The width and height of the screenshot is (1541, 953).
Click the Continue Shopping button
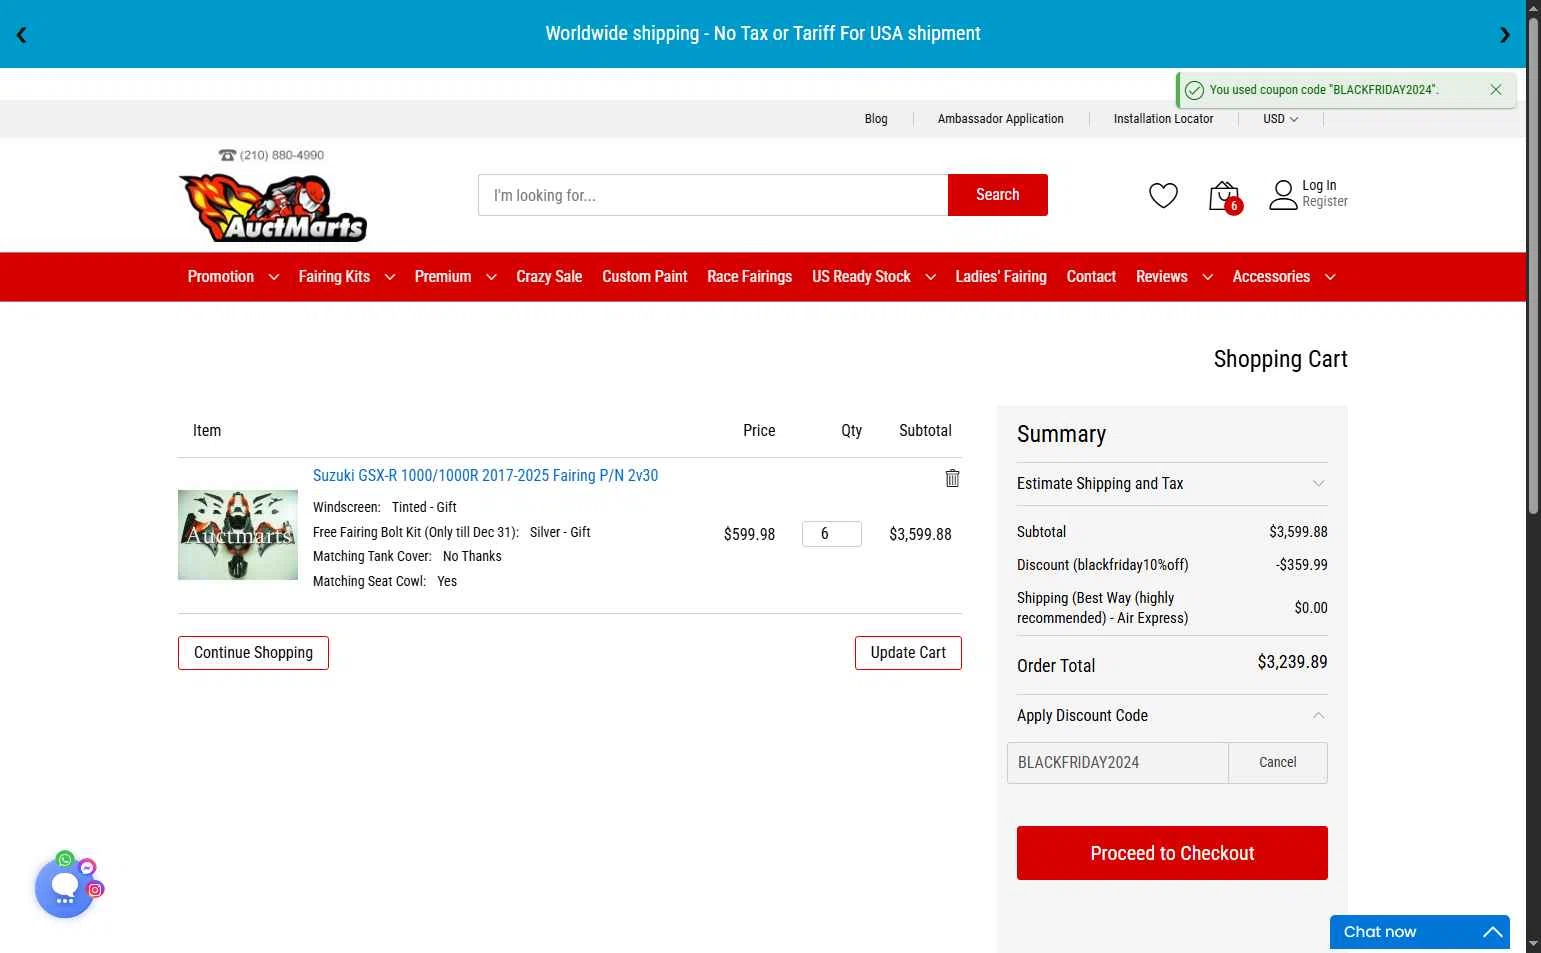(253, 653)
